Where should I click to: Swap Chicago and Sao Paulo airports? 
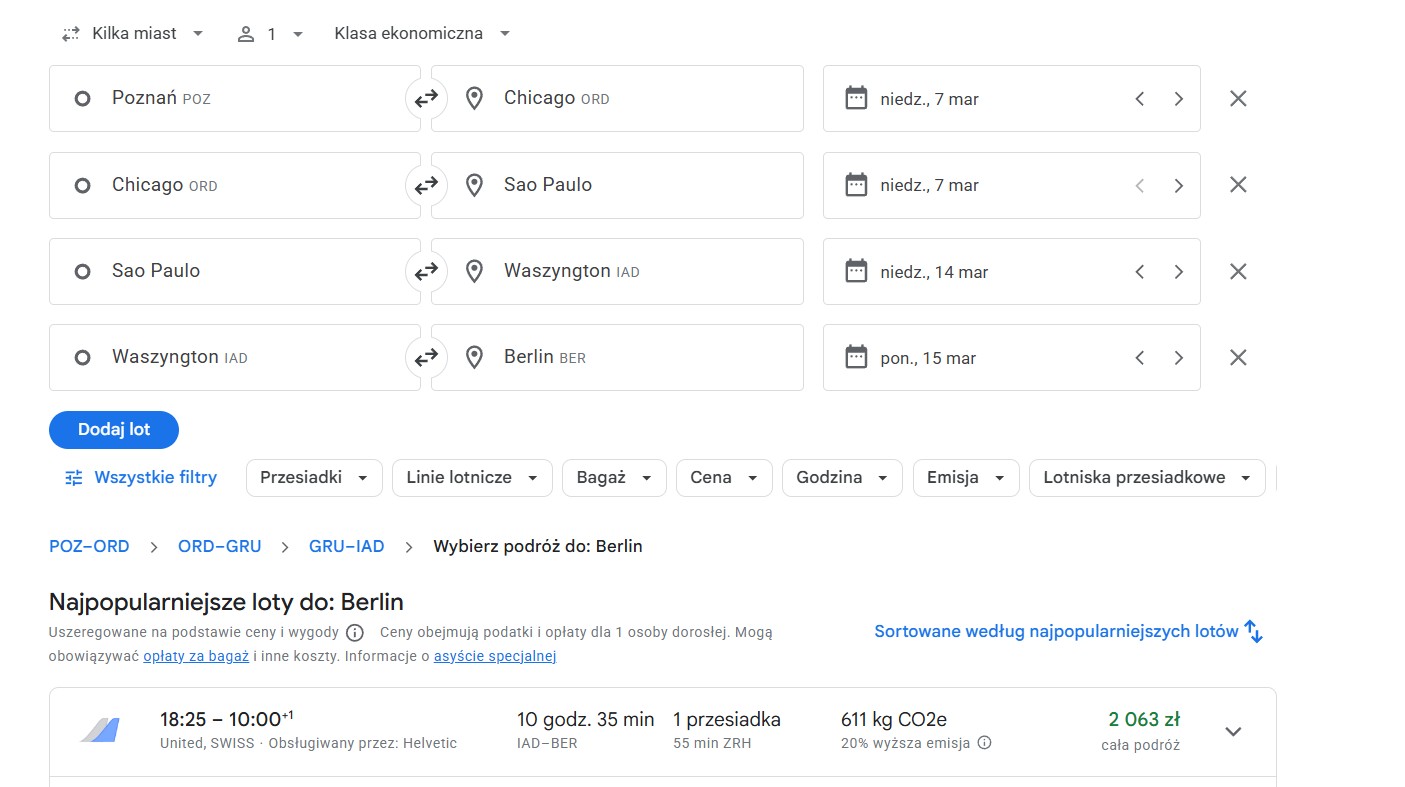pyautogui.click(x=426, y=185)
